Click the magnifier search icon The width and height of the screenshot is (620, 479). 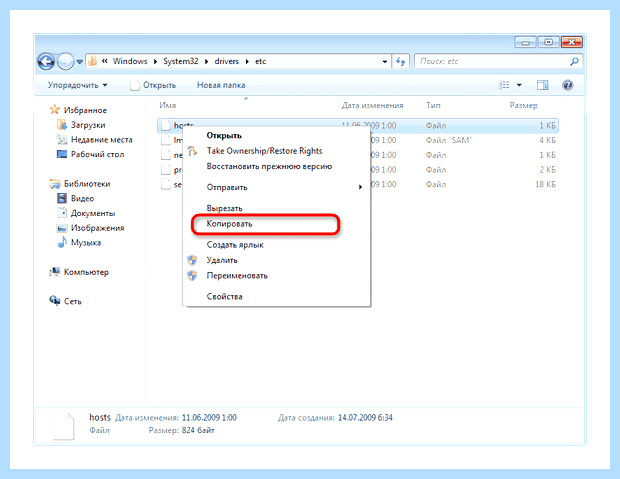(x=575, y=61)
